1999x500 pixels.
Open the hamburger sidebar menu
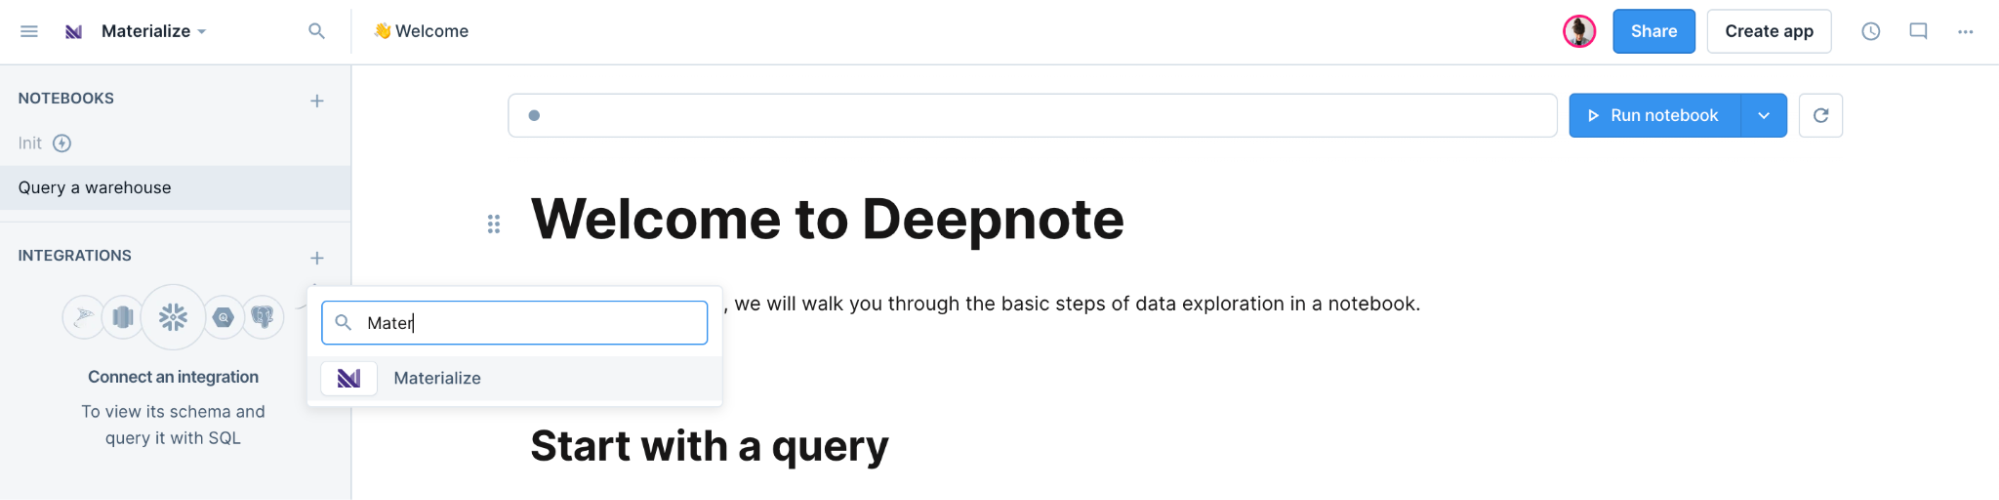pyautogui.click(x=29, y=31)
